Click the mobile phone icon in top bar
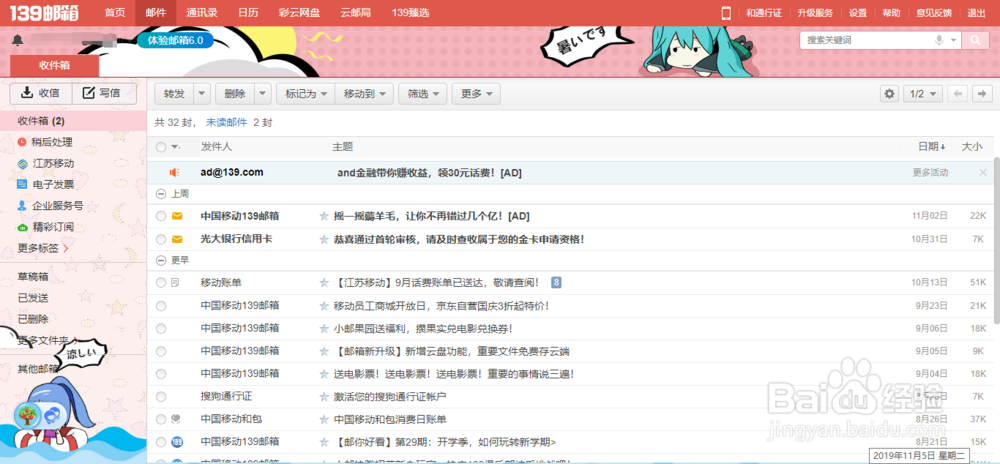1000x464 pixels. 726,13
